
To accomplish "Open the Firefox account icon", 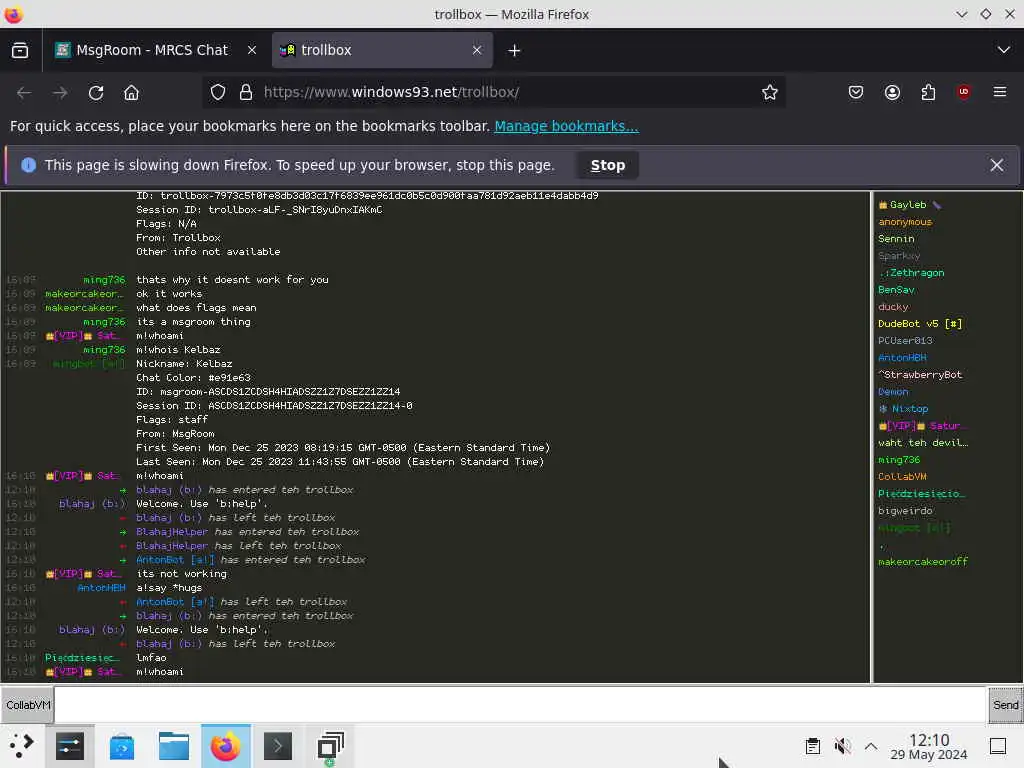I will [x=892, y=93].
